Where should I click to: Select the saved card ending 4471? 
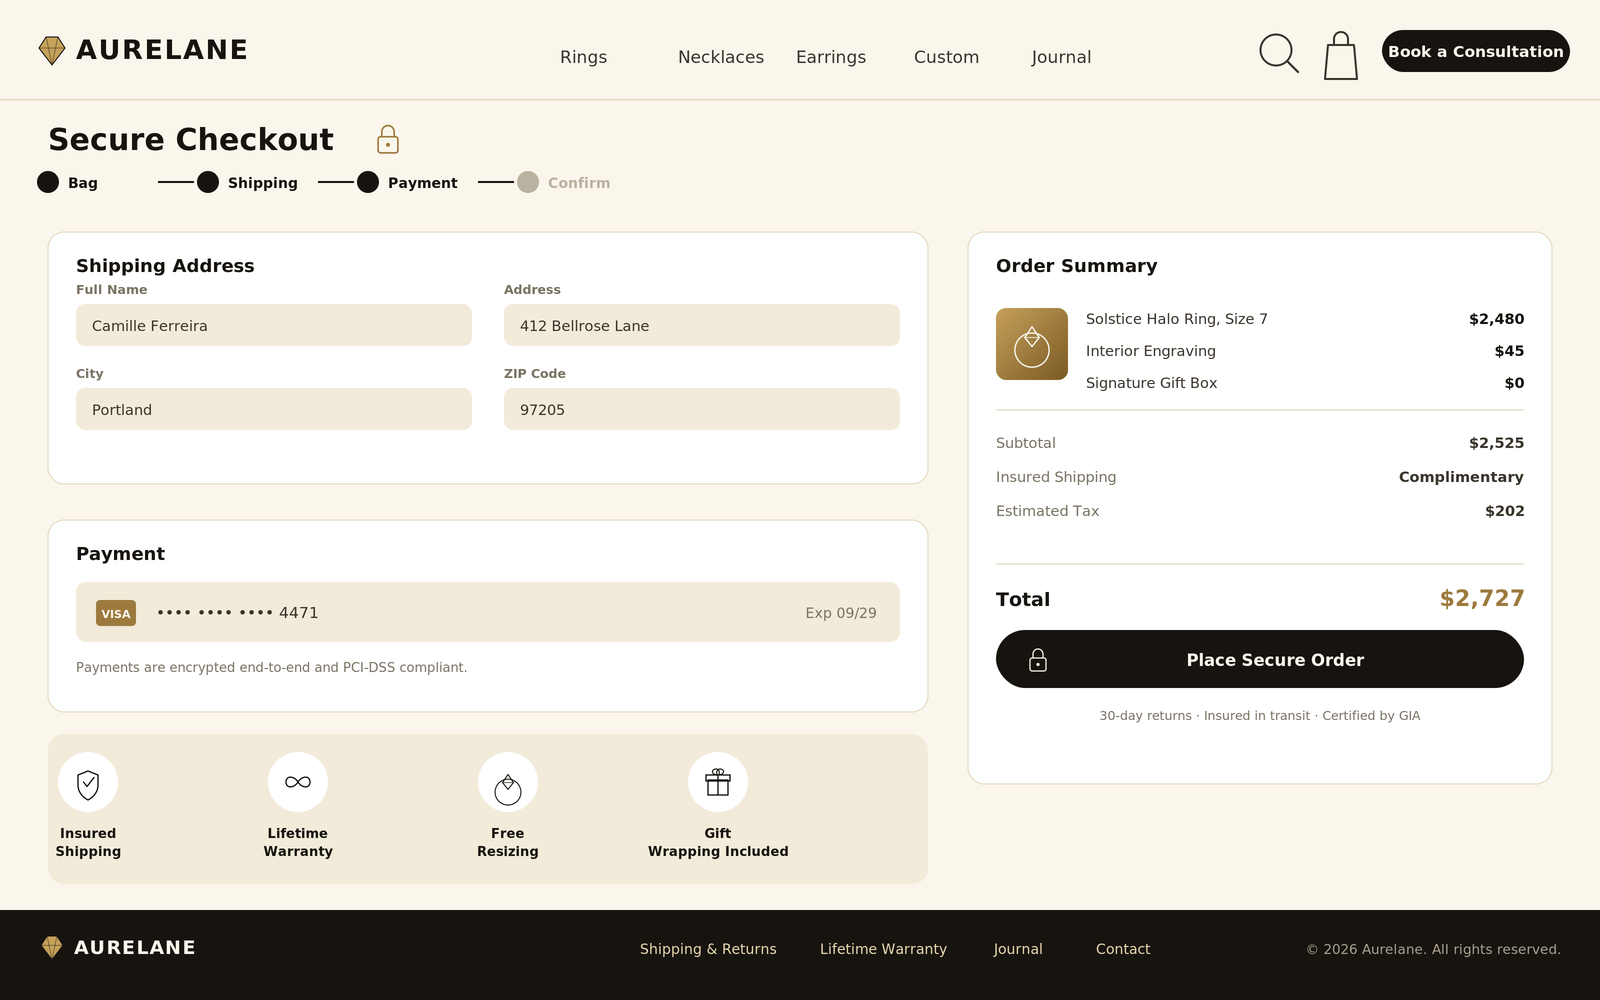coord(488,612)
